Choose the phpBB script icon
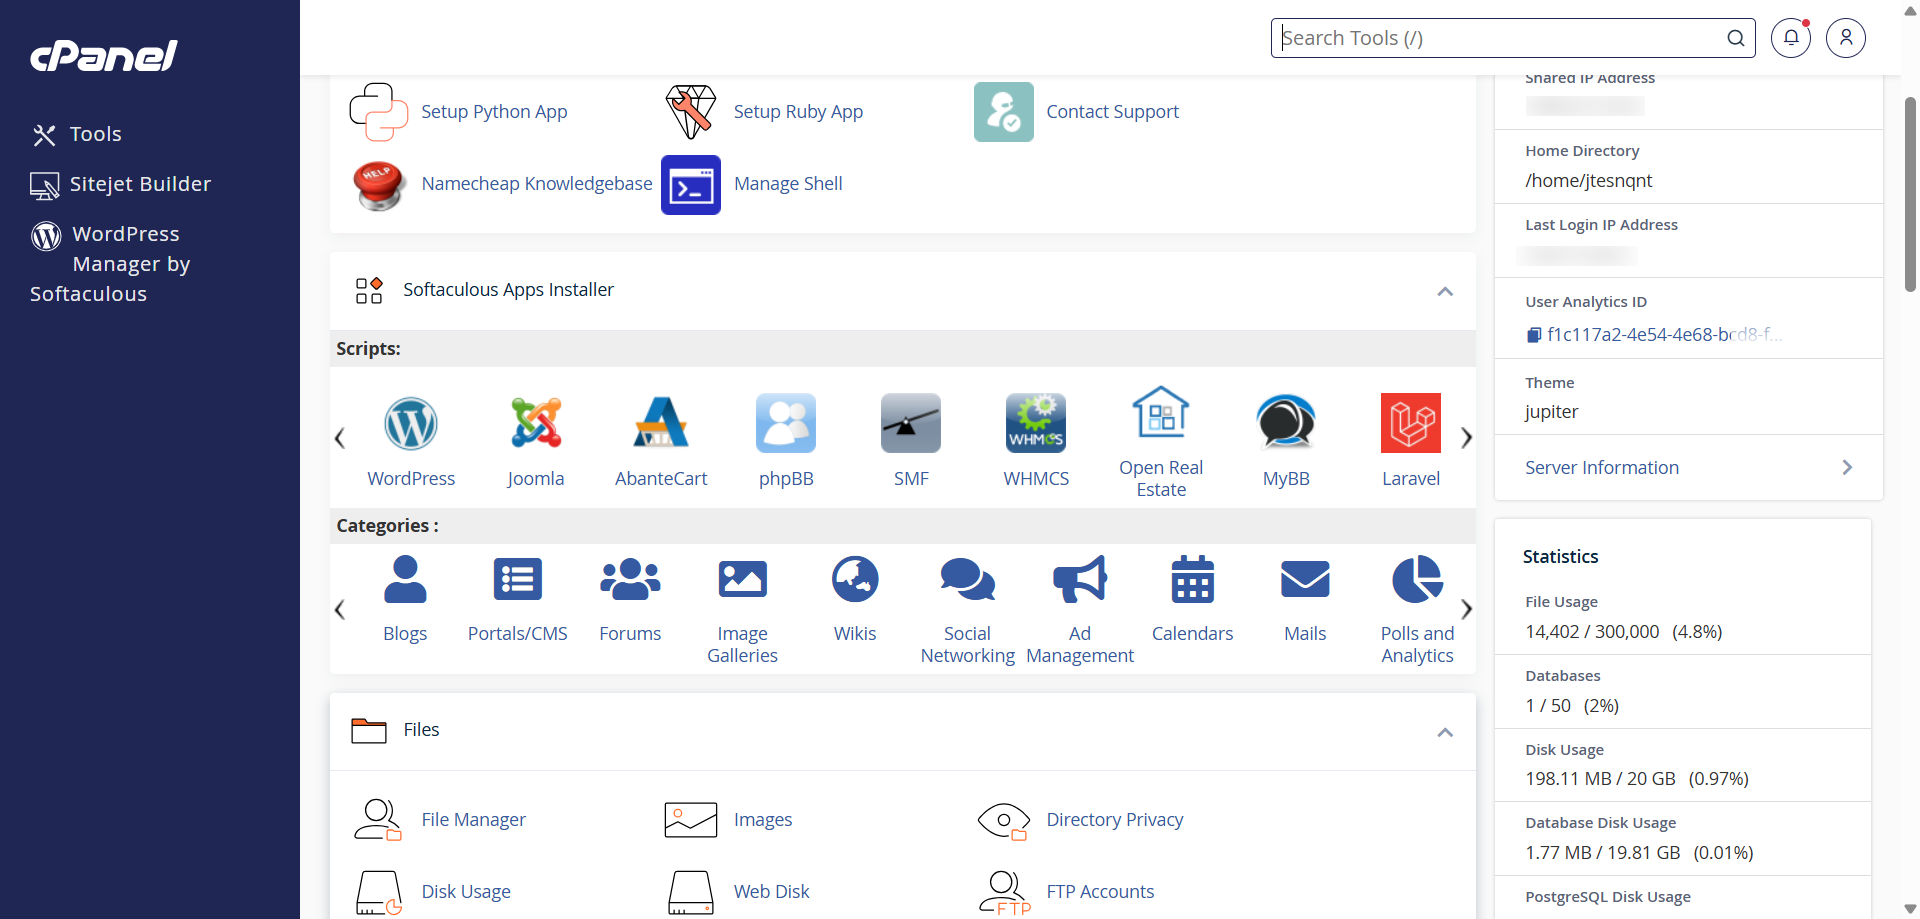1920x919 pixels. pos(786,423)
